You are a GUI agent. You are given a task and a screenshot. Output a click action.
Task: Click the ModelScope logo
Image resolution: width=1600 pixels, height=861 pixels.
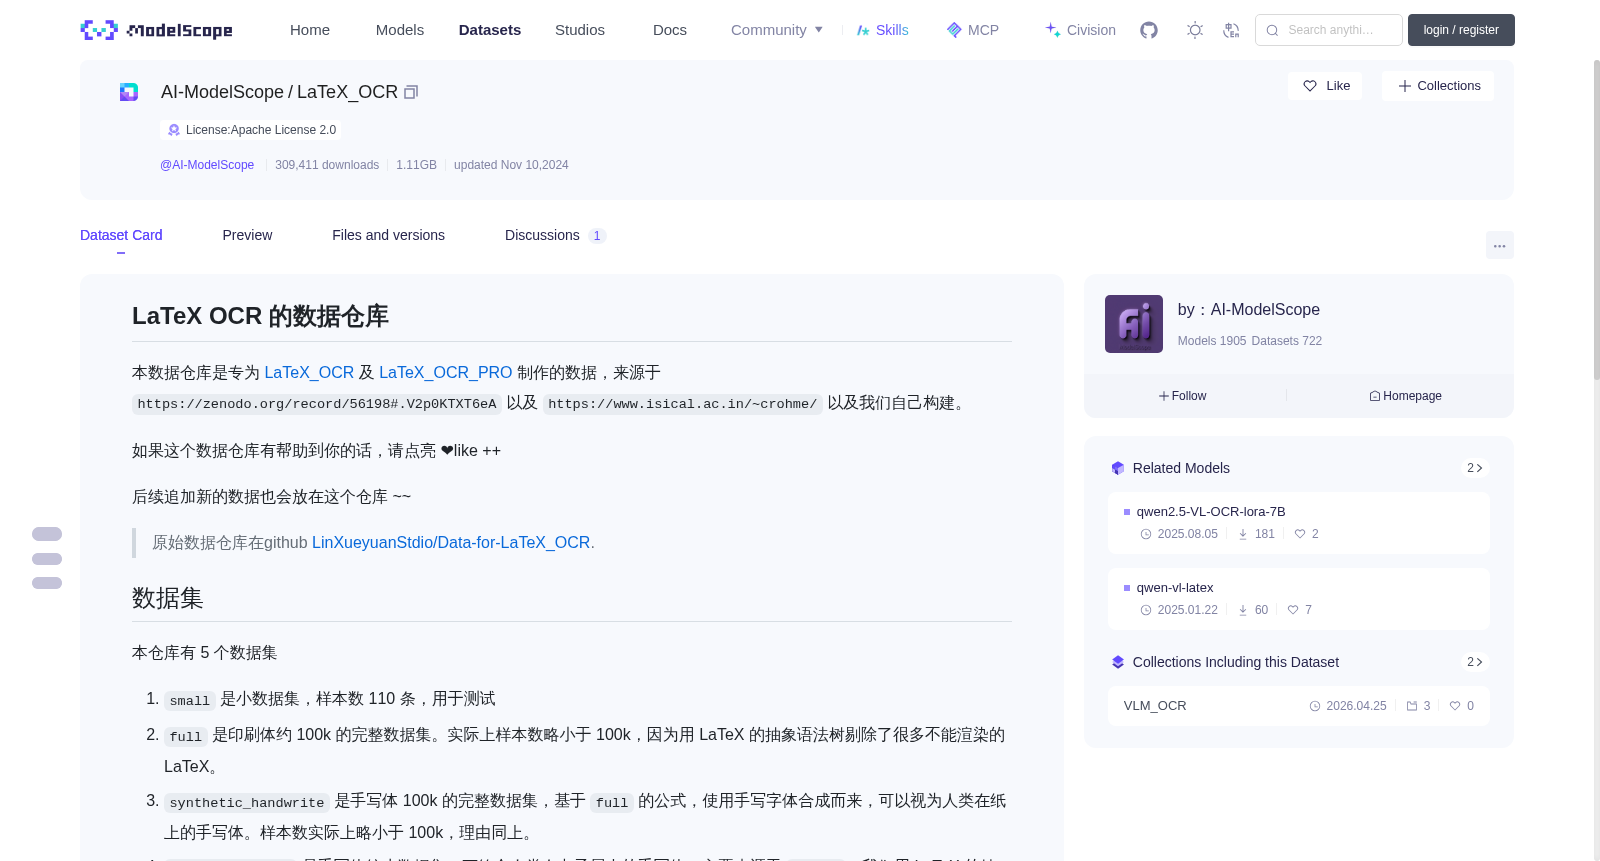(x=156, y=30)
